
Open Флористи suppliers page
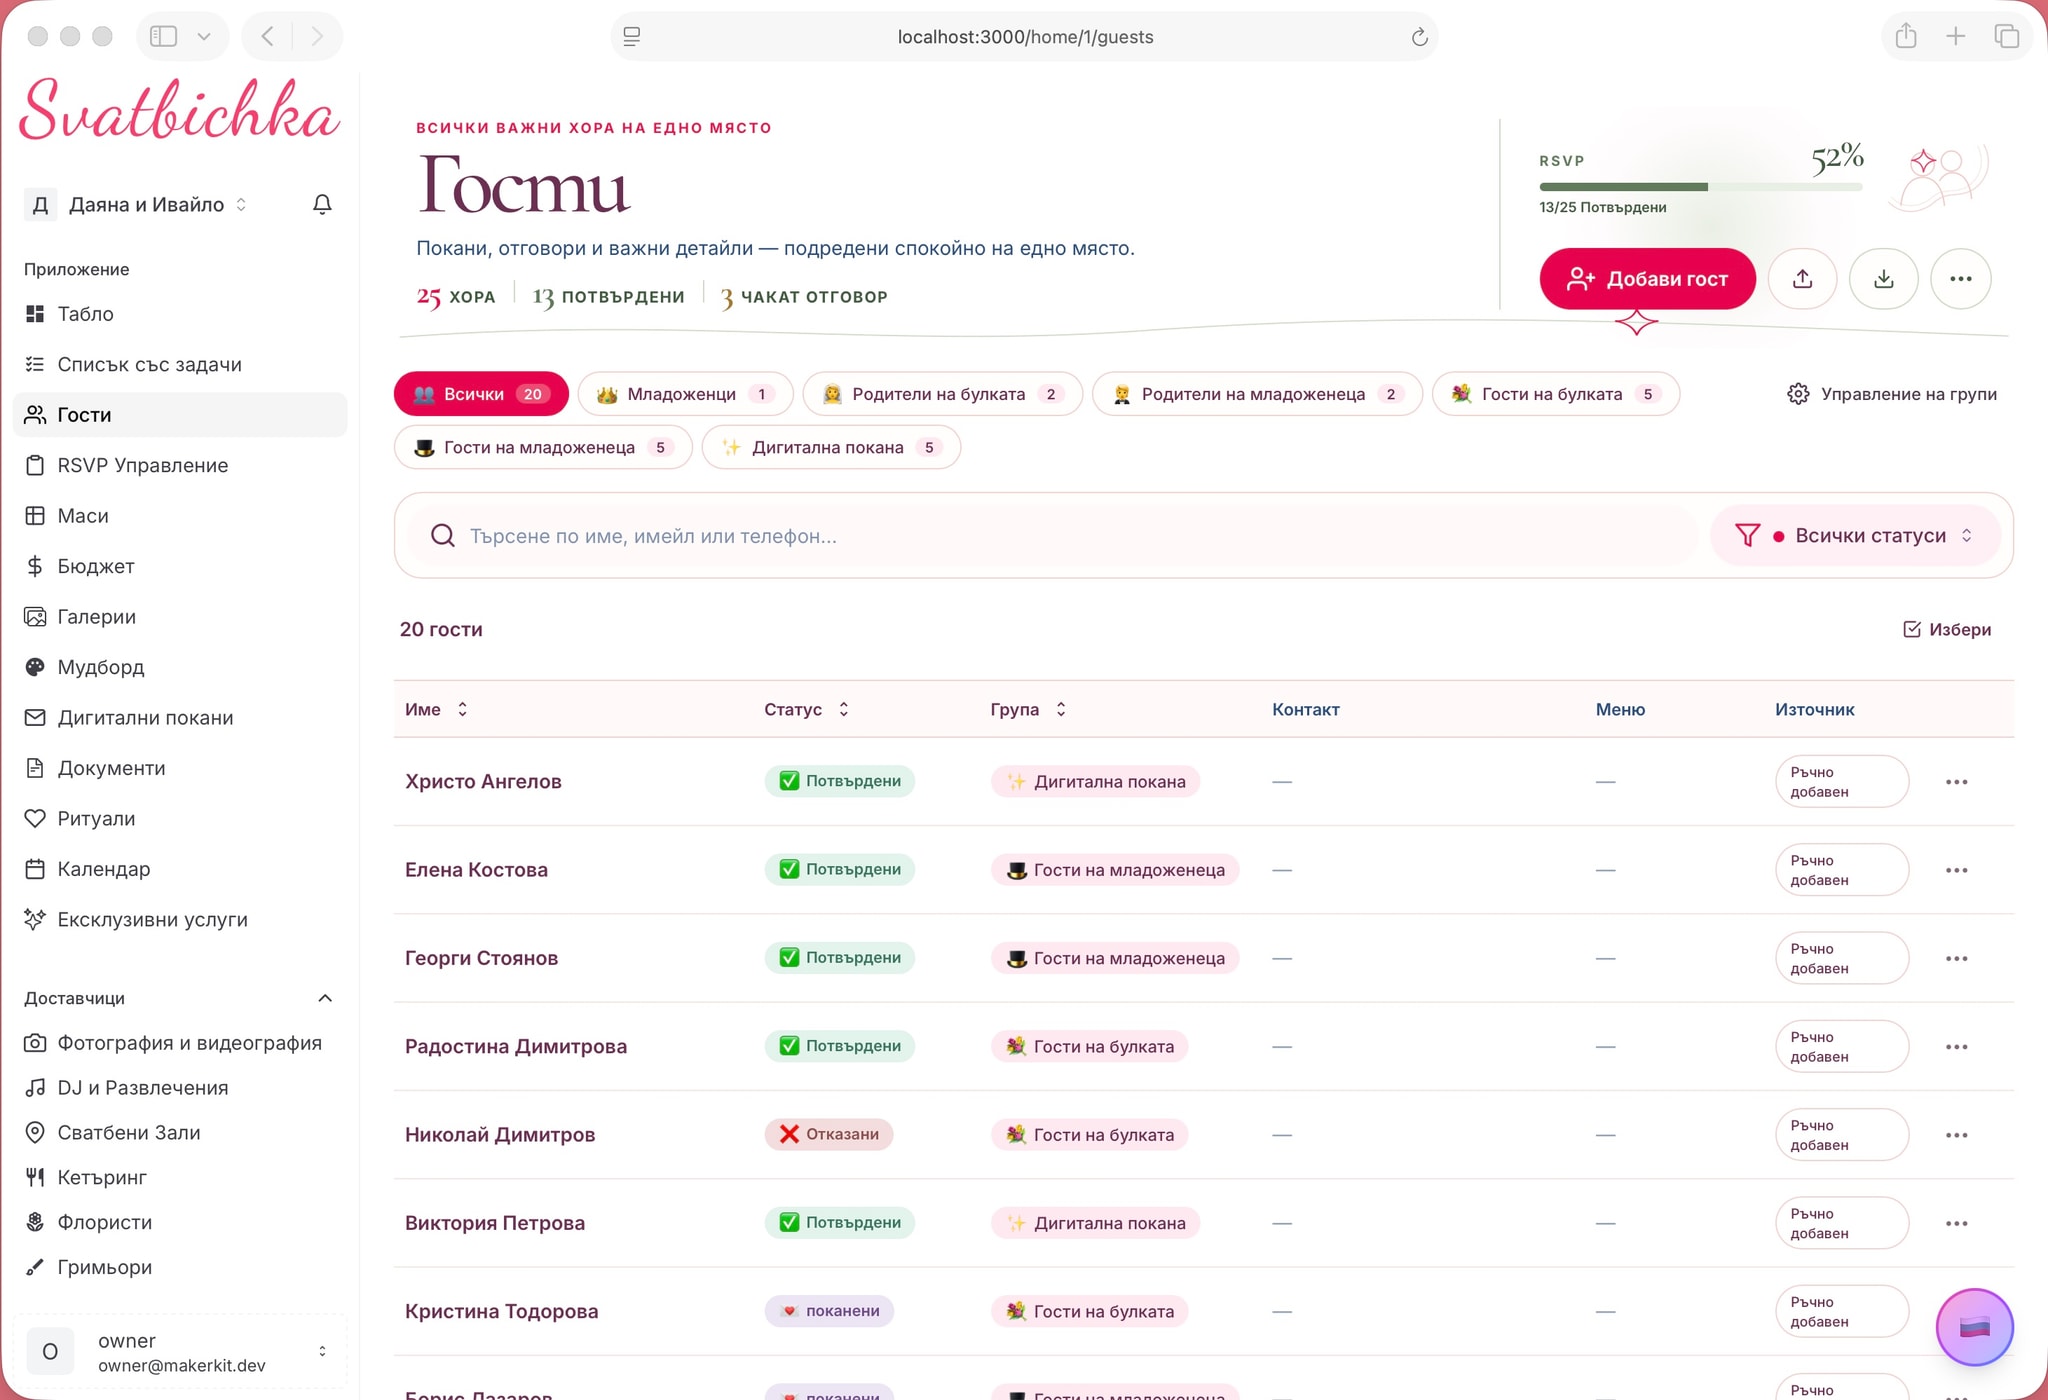pos(180,1222)
